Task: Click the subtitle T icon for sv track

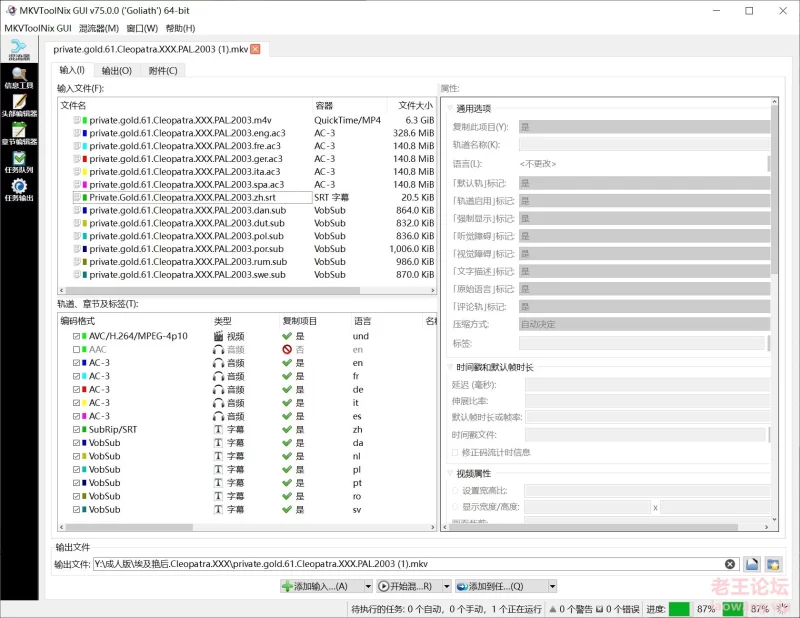Action: 218,509
